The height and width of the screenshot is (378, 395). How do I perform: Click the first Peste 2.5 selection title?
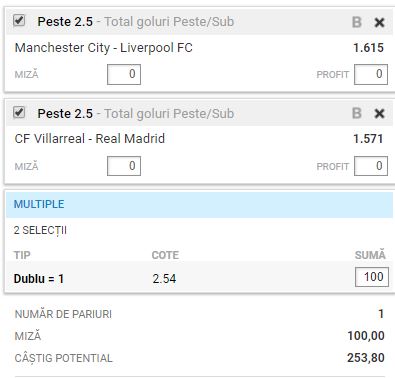click(x=65, y=22)
